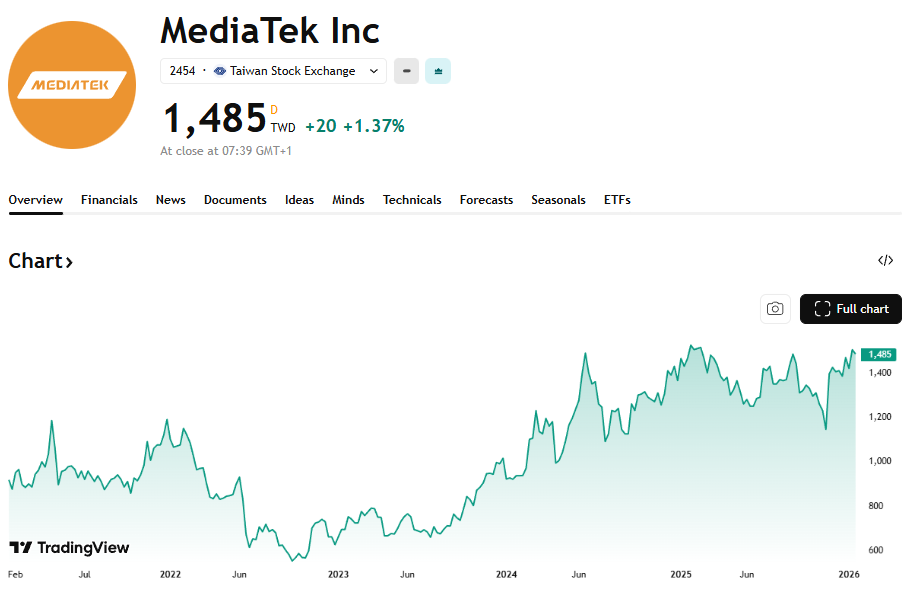Click the orange D data-delay indicator
The width and height of the screenshot is (906, 590).
274,109
